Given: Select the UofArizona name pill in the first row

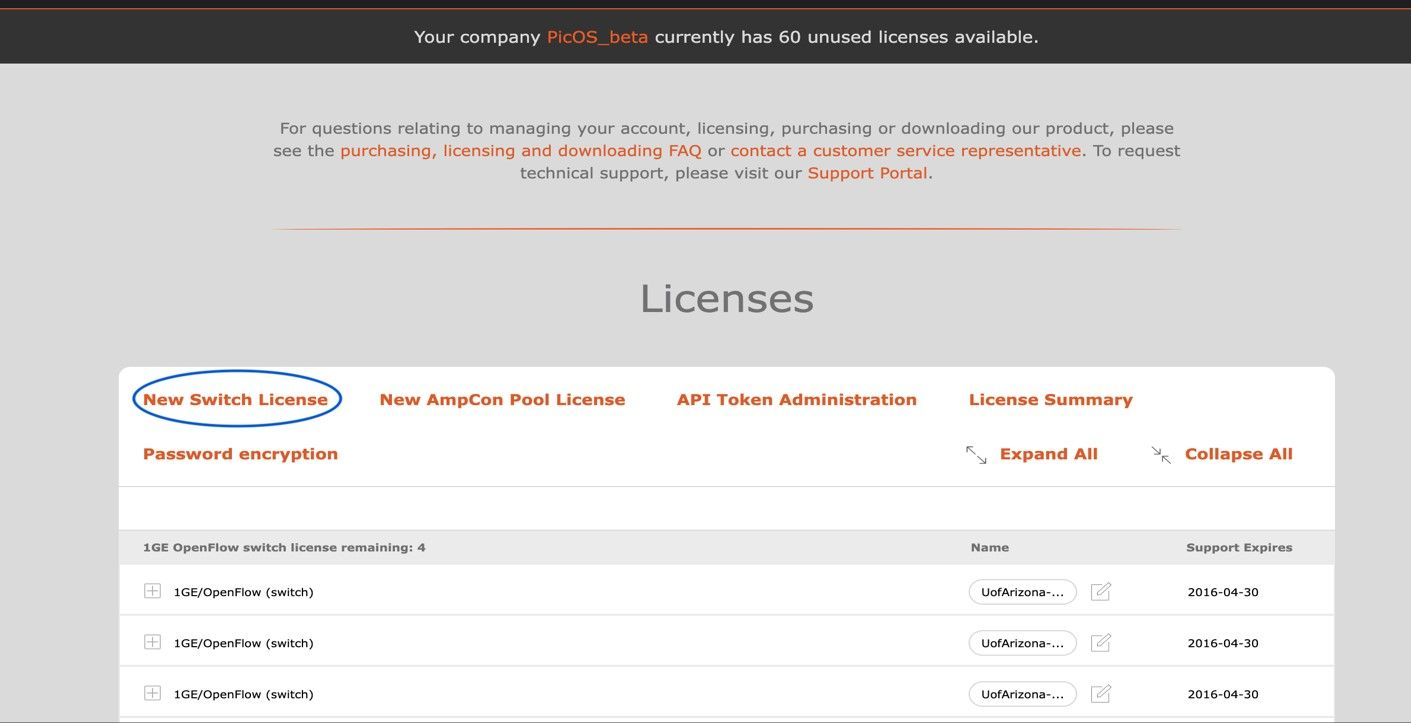Looking at the screenshot, I should (1022, 591).
